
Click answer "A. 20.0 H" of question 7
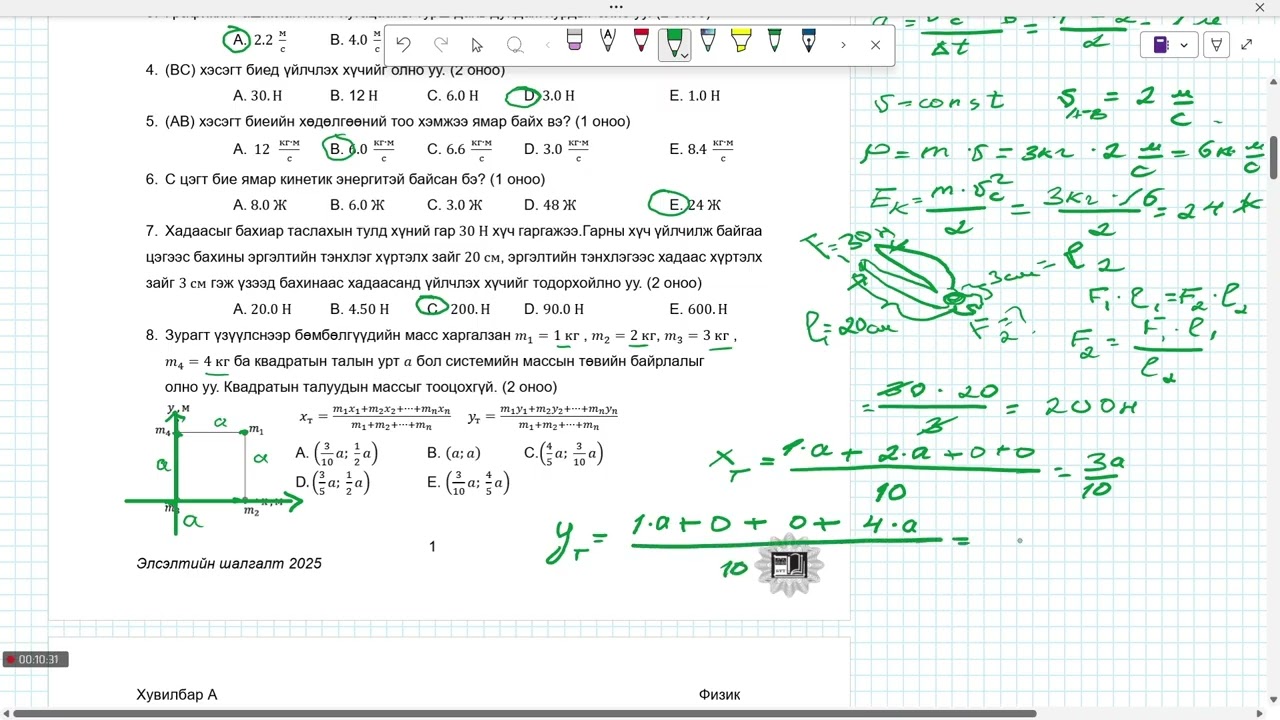tap(262, 310)
